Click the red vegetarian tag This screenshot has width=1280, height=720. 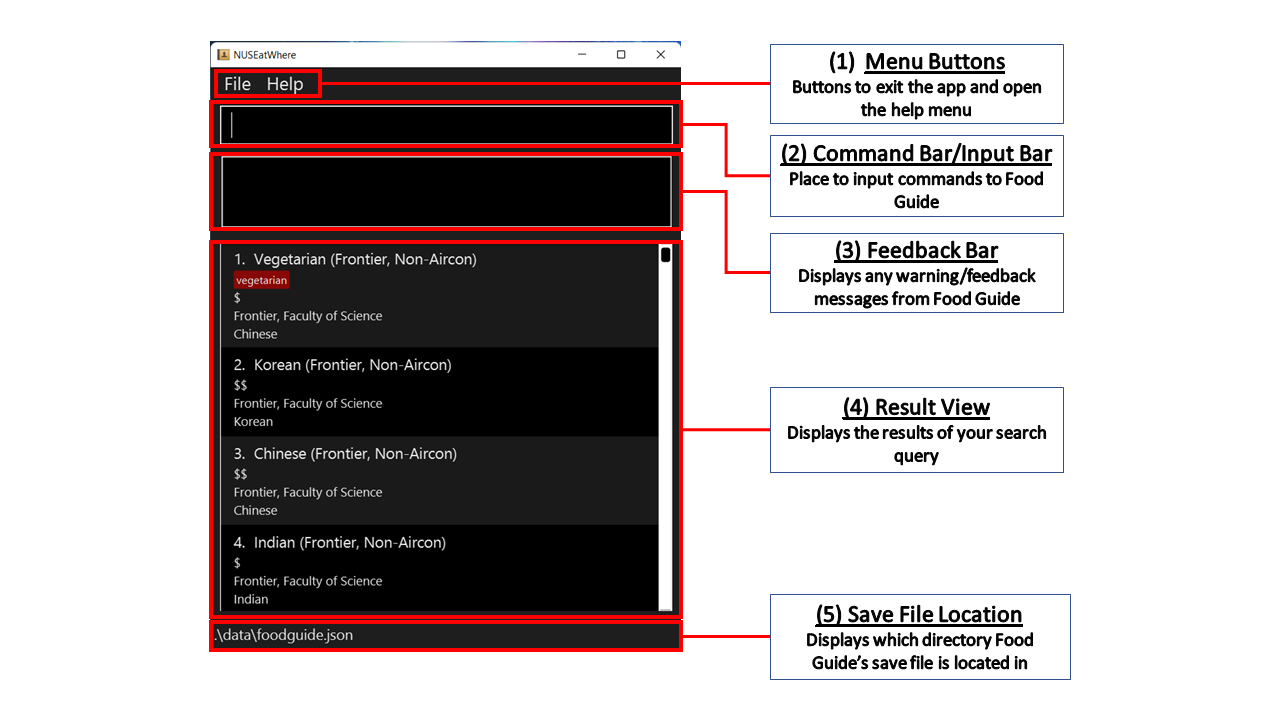point(262,281)
